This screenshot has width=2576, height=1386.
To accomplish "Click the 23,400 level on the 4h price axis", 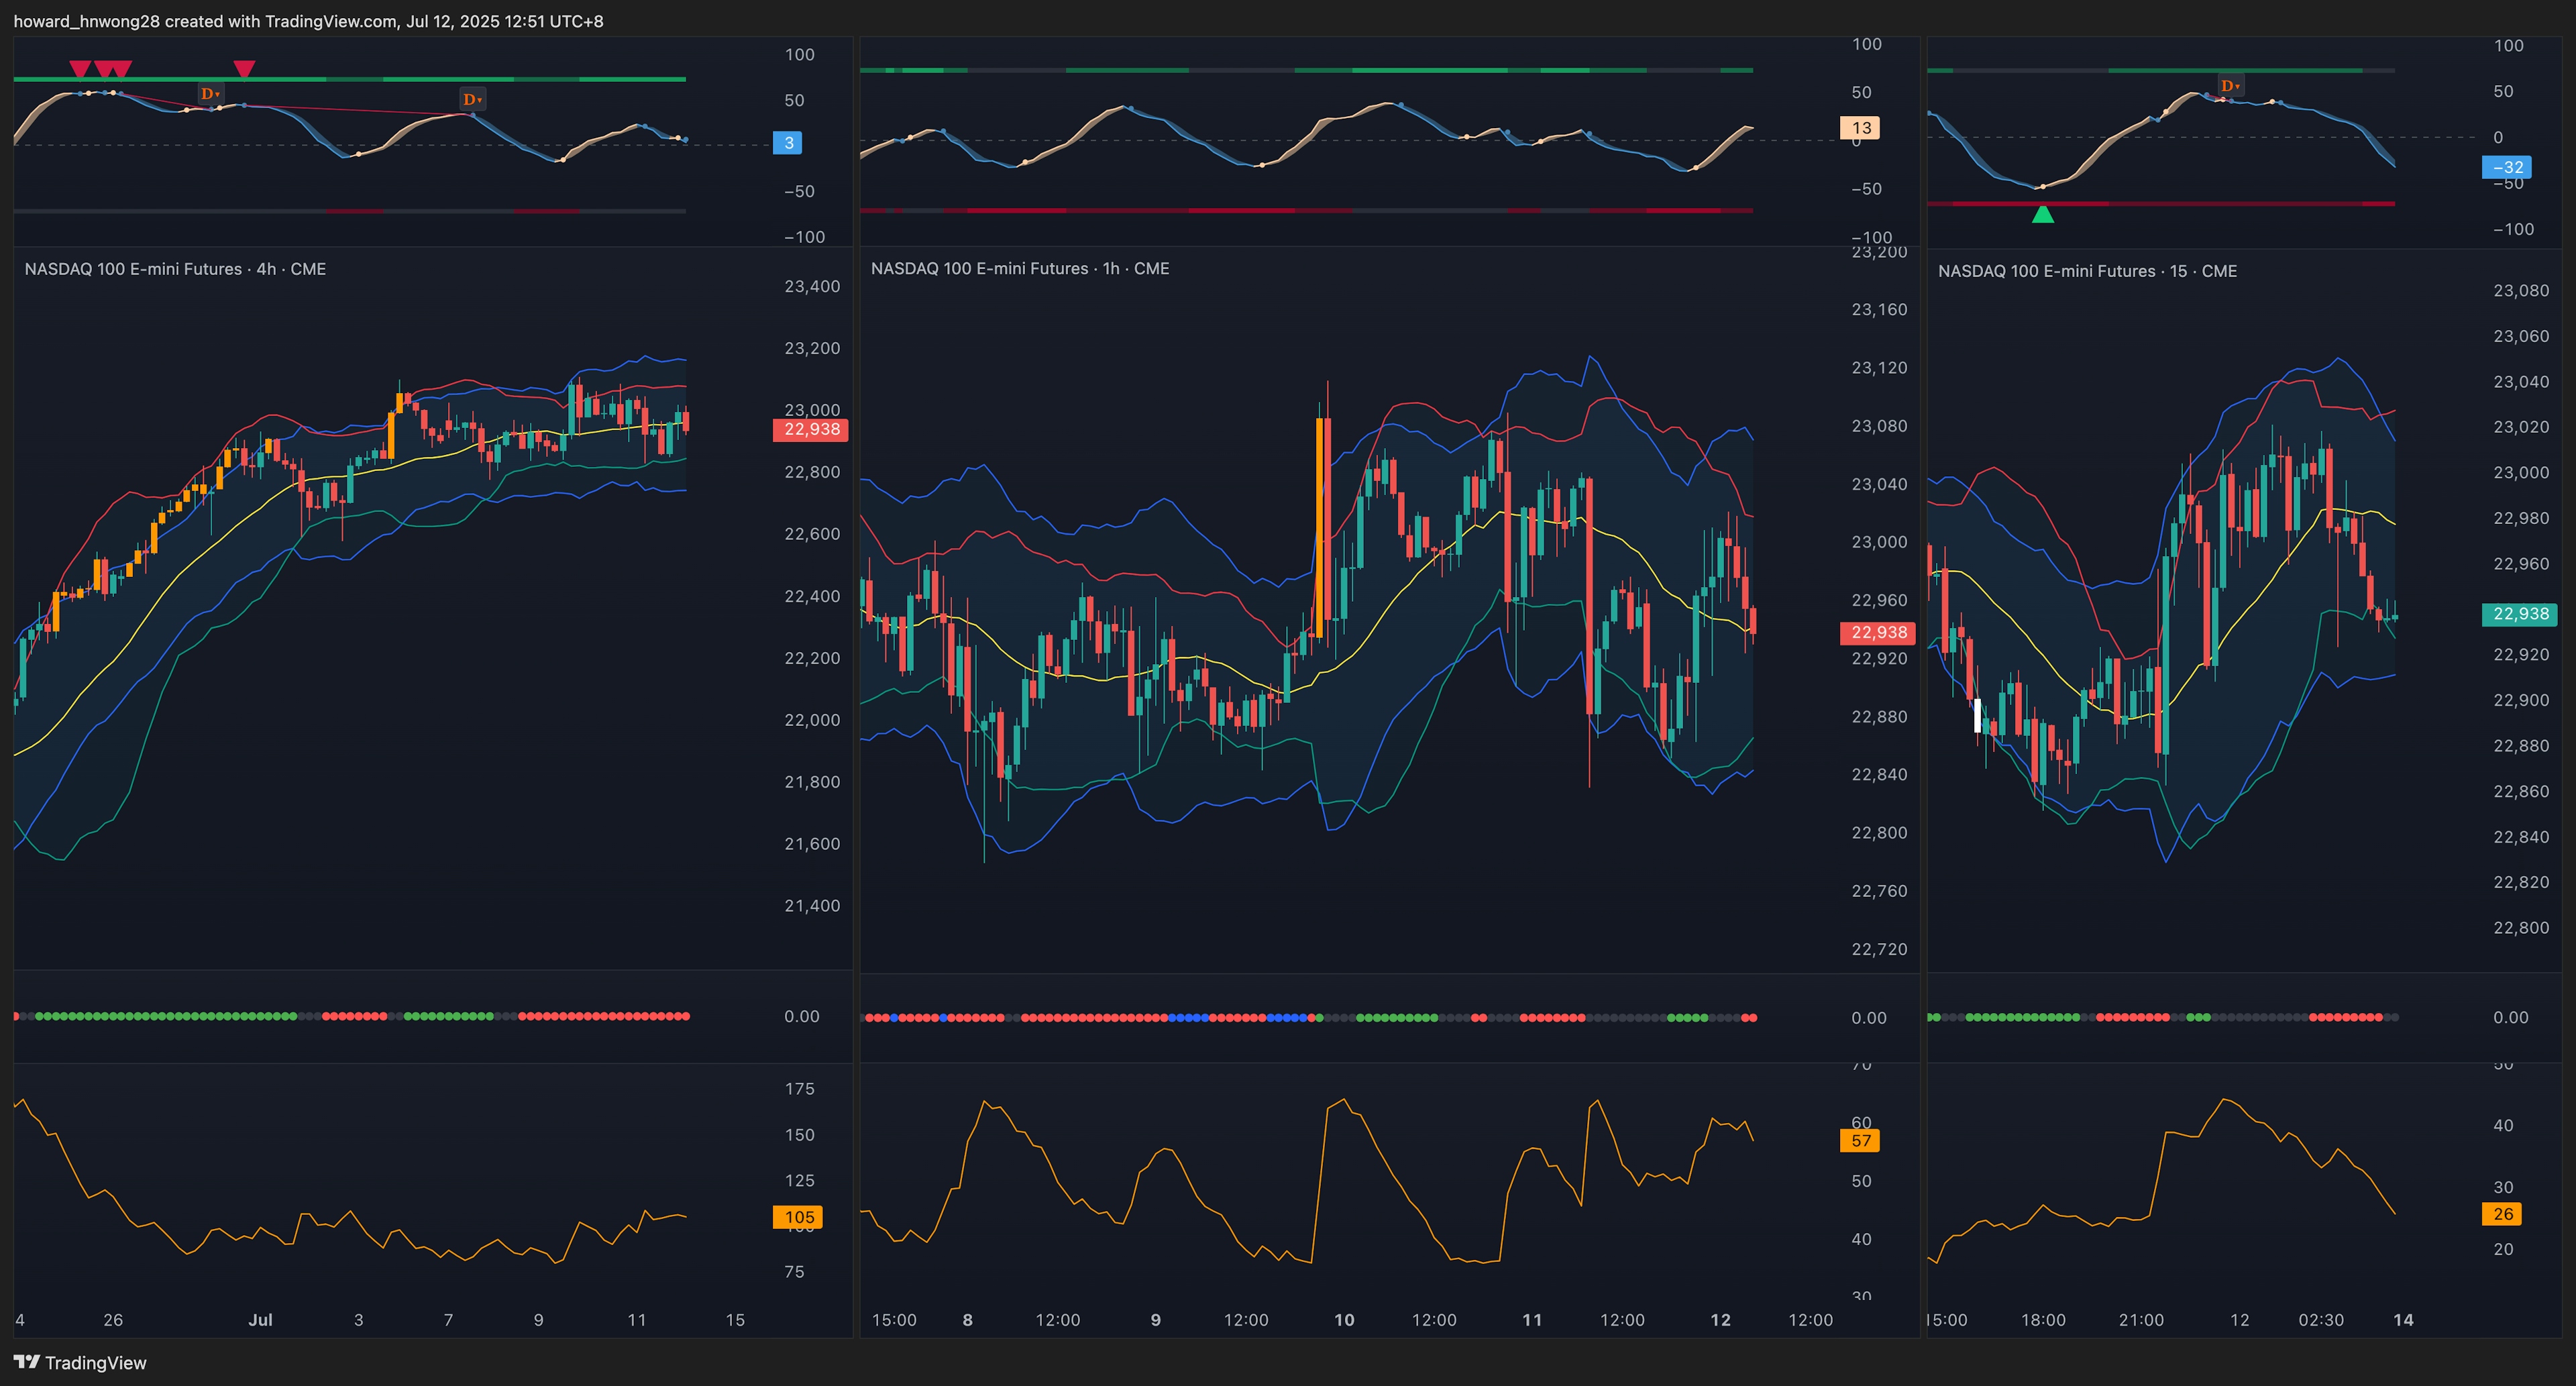I will click(x=812, y=286).
